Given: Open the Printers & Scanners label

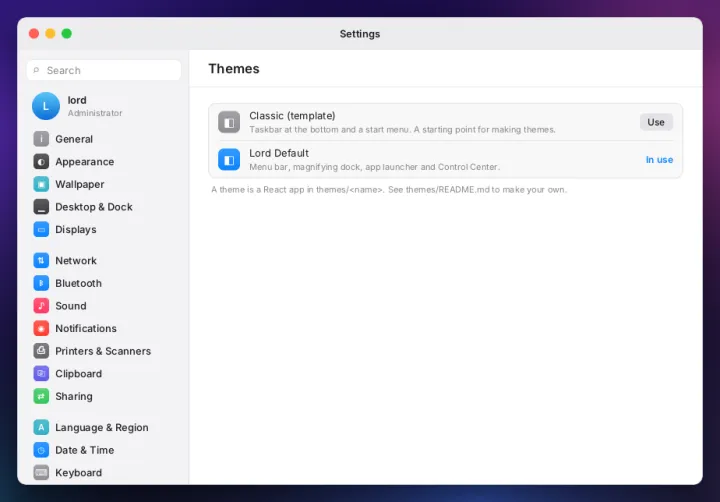Looking at the screenshot, I should (x=103, y=351).
